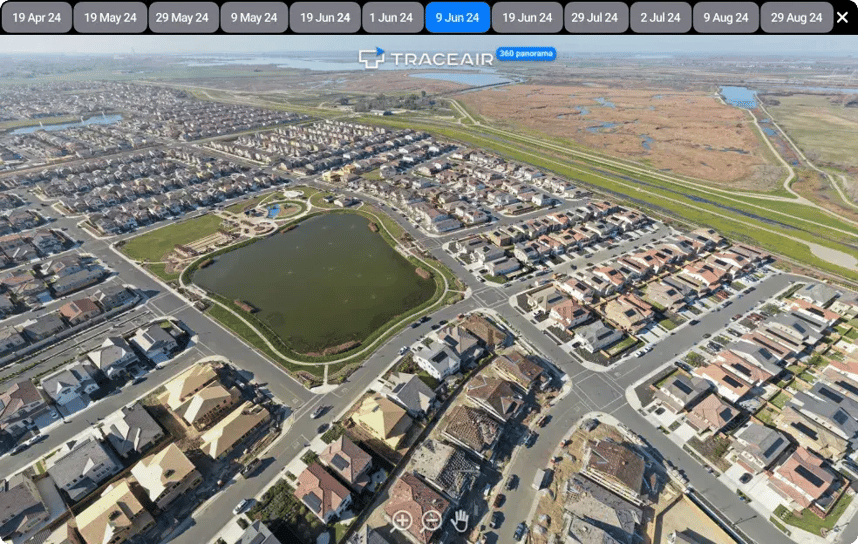Switch to the 1 Jun 24 tab
Screen dimensions: 858x544
(391, 18)
